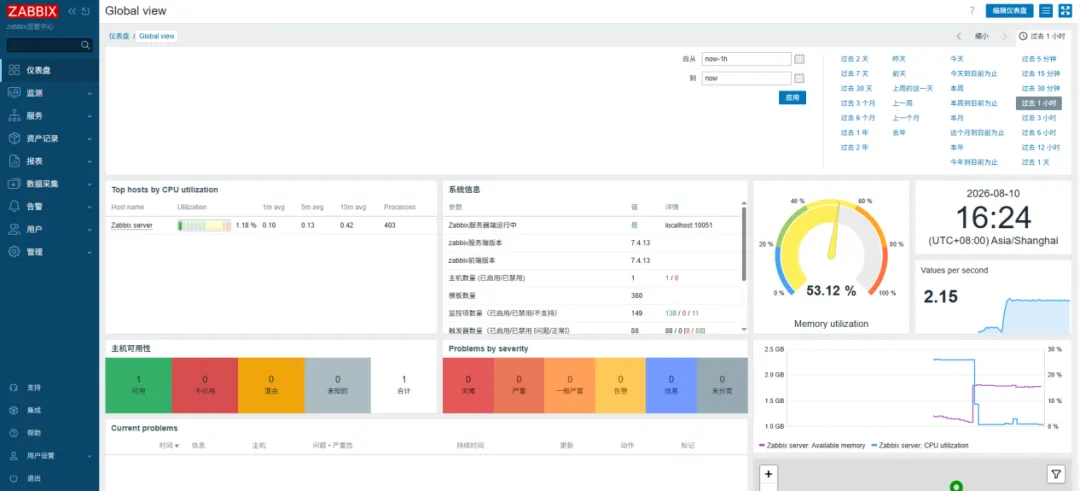Open the calendar picker beside the 自从 field

point(799,59)
